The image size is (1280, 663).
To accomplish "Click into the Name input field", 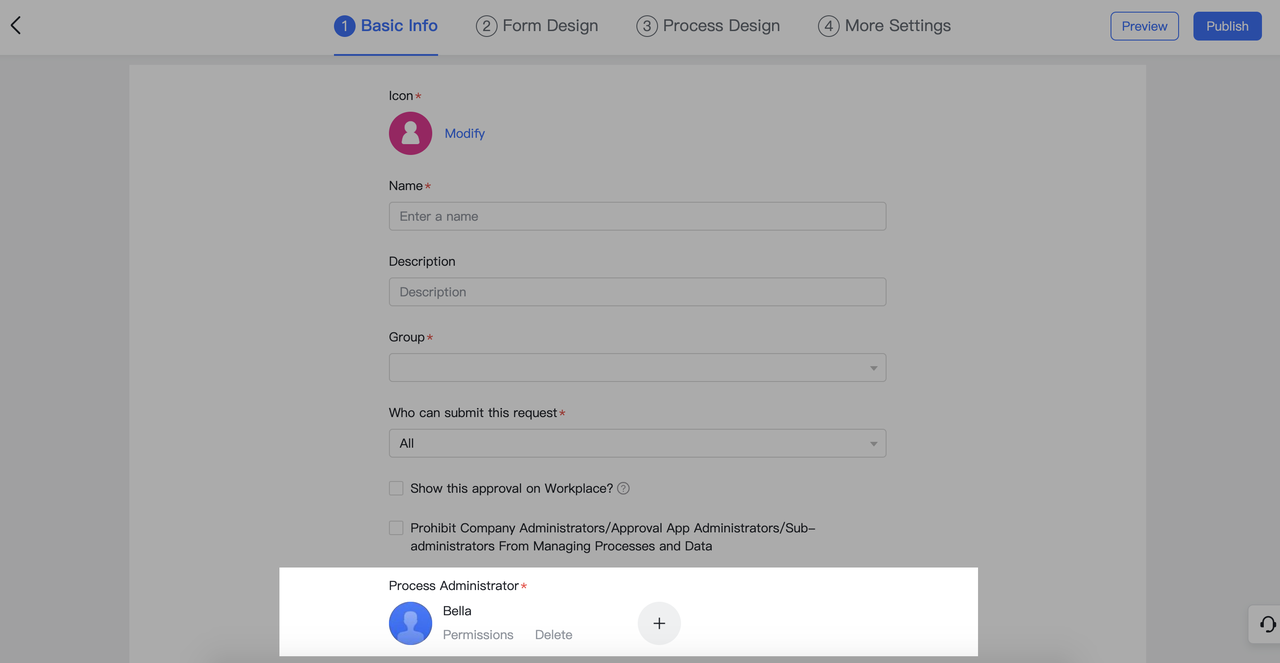I will coord(637,216).
